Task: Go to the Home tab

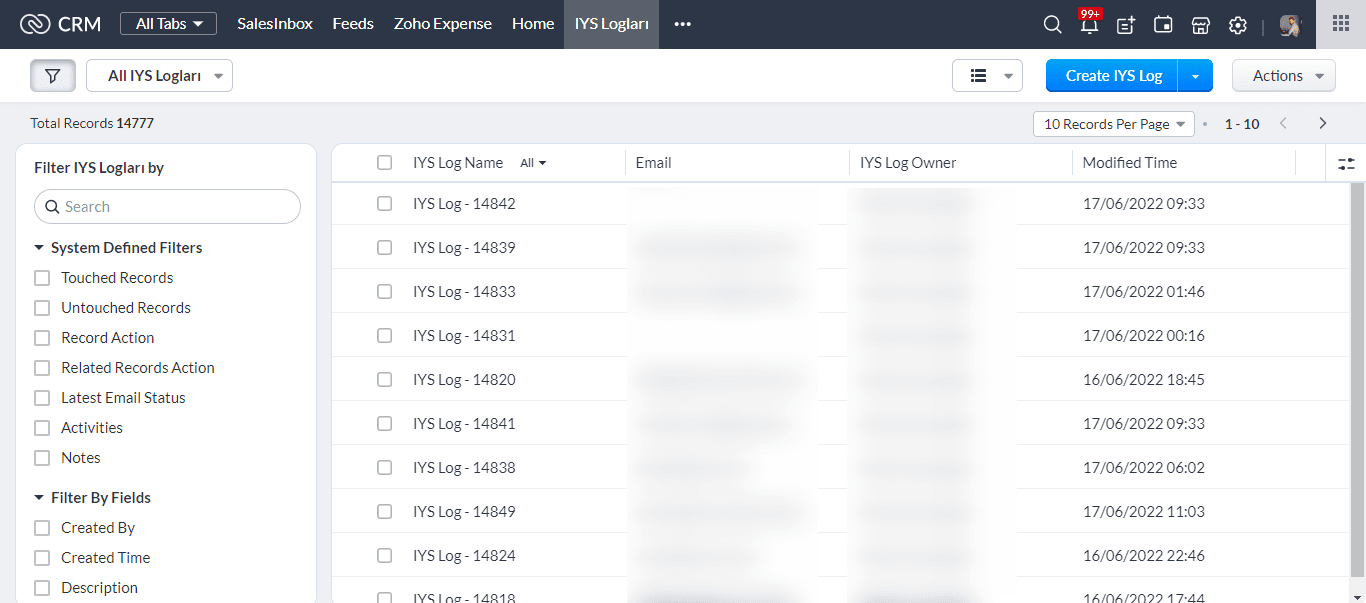Action: pos(533,24)
